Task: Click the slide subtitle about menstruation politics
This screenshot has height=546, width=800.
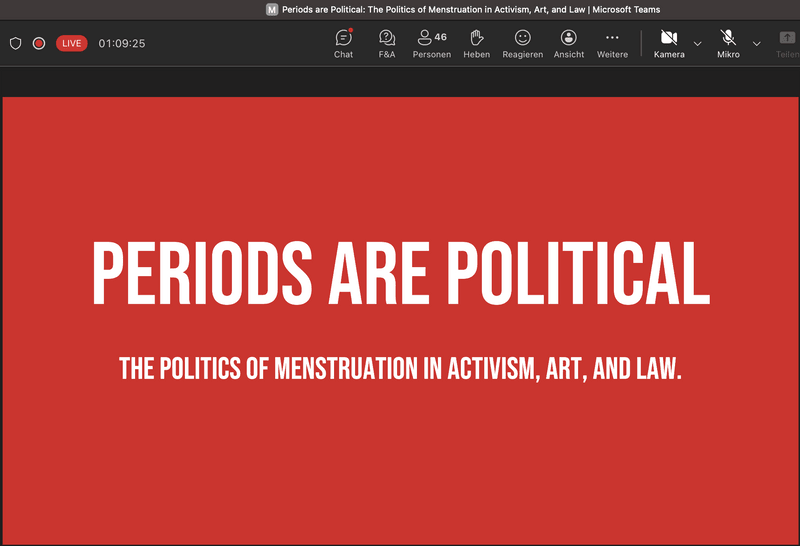Action: [400, 368]
